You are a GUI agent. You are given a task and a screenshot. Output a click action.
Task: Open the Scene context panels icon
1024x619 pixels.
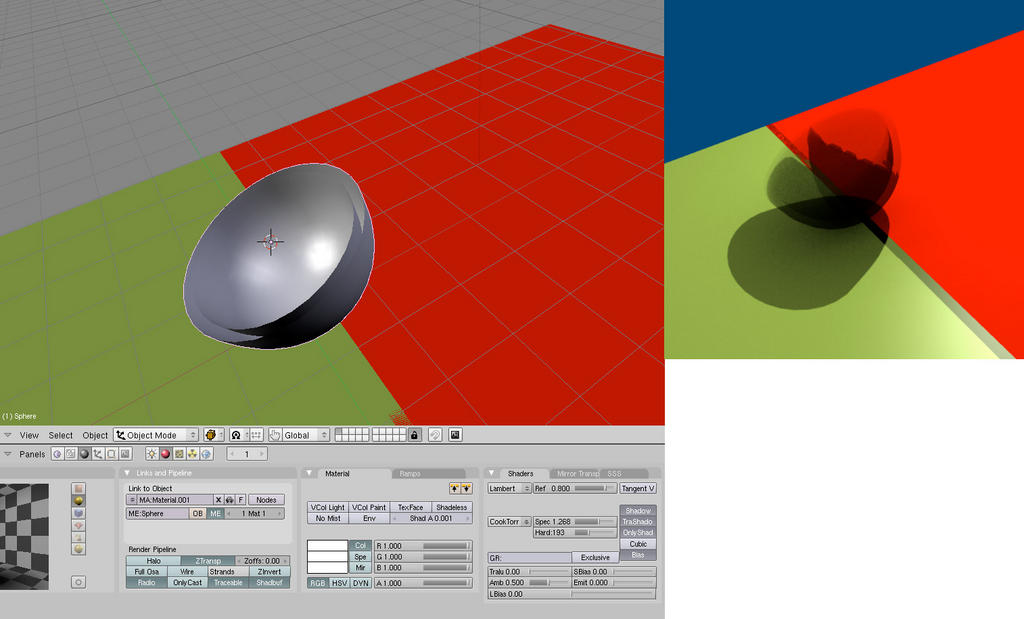pyautogui.click(x=125, y=454)
